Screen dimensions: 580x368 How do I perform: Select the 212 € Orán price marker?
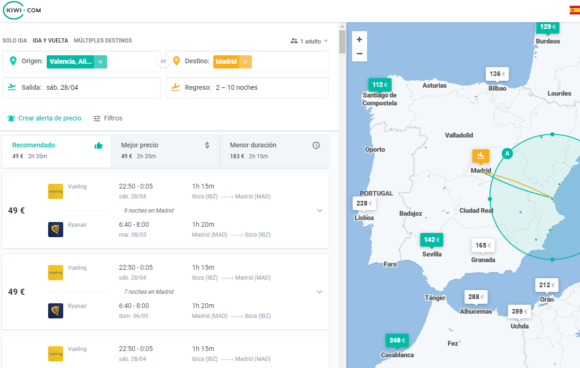547,285
